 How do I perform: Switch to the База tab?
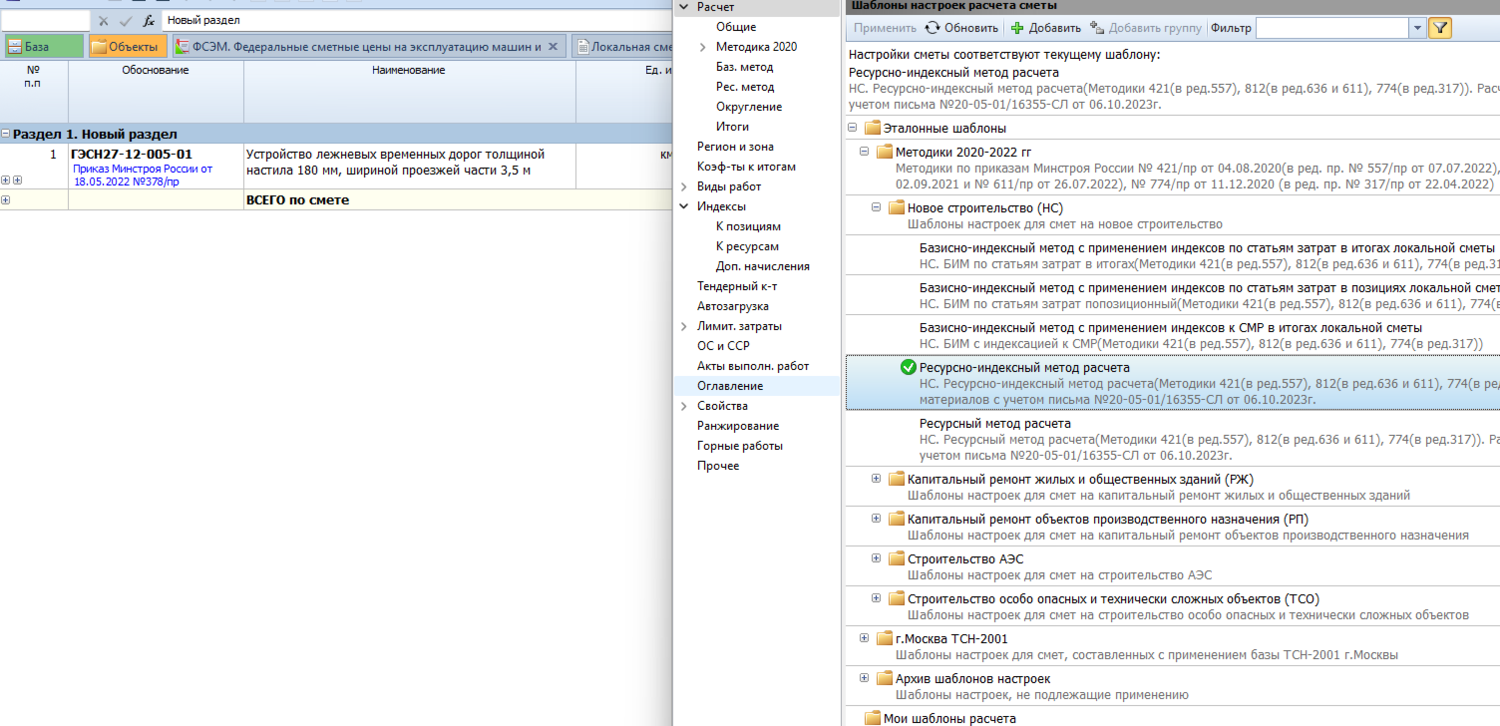pyautogui.click(x=44, y=46)
